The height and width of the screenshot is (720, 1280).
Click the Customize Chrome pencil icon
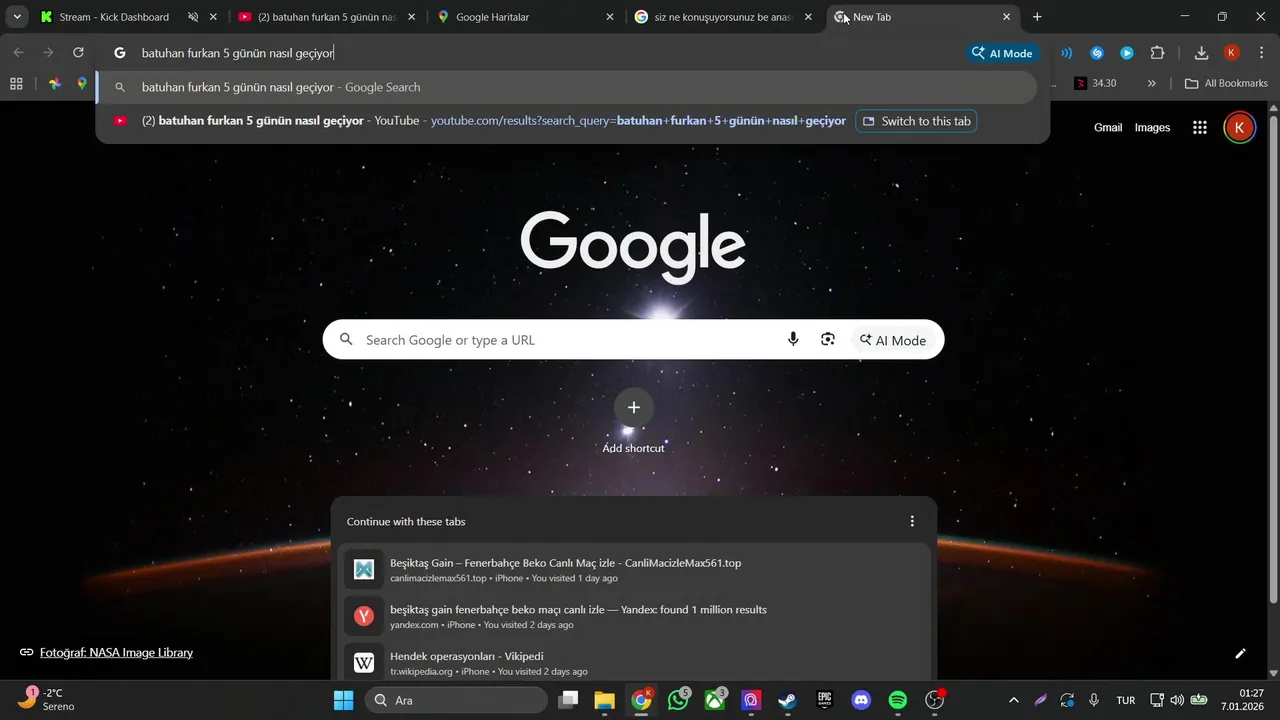coord(1240,653)
